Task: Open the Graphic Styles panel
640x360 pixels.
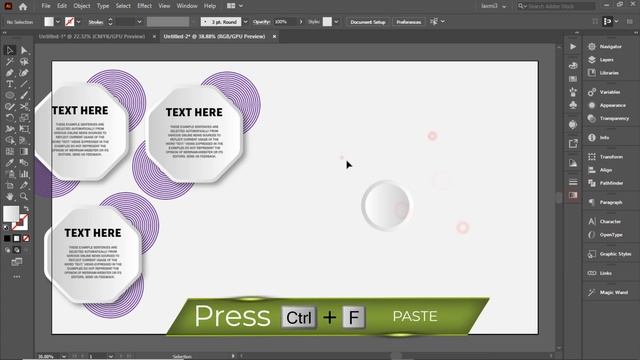Action: click(x=615, y=254)
